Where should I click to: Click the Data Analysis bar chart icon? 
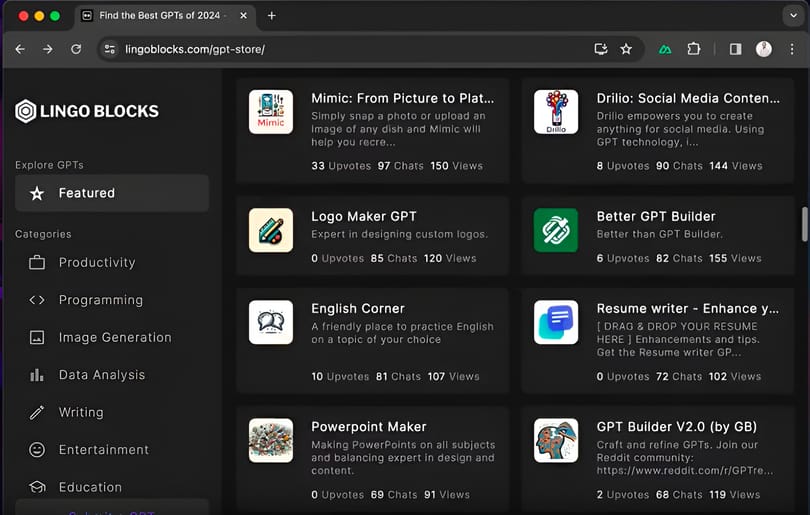coord(37,375)
